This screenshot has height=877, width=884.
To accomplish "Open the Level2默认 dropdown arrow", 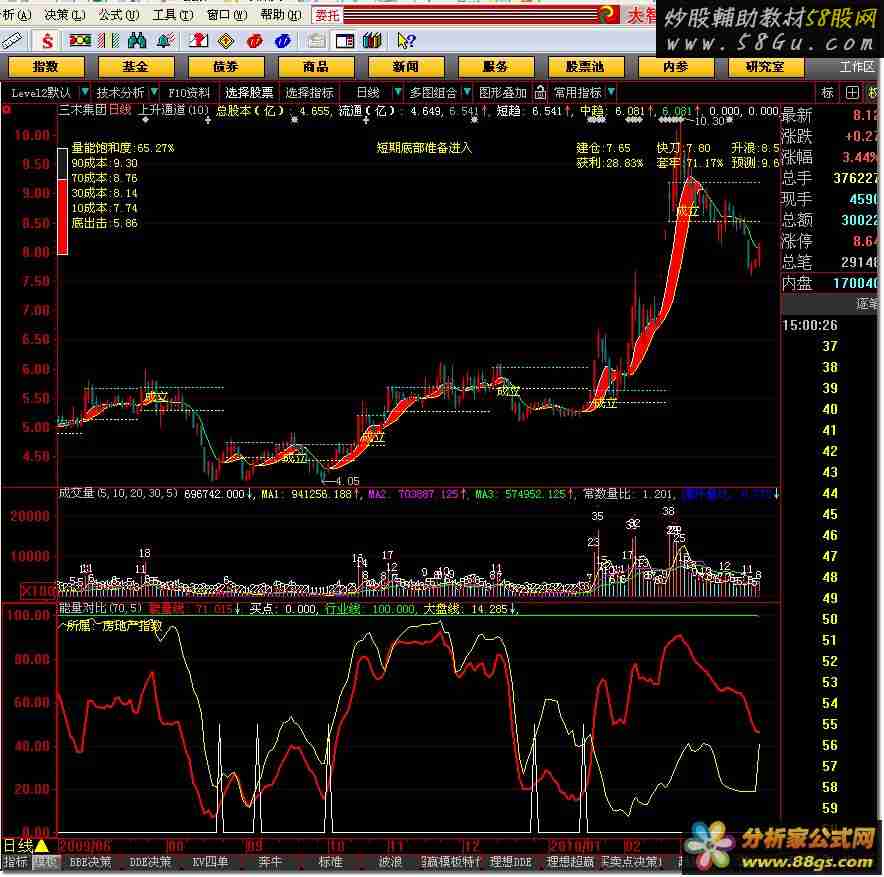I will (x=84, y=91).
